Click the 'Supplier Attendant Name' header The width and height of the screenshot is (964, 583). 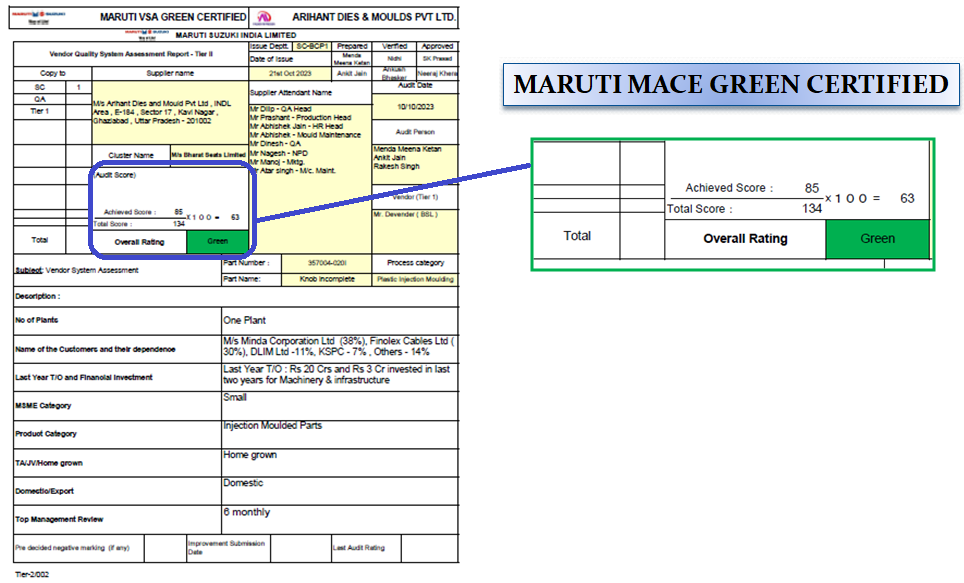click(x=291, y=93)
